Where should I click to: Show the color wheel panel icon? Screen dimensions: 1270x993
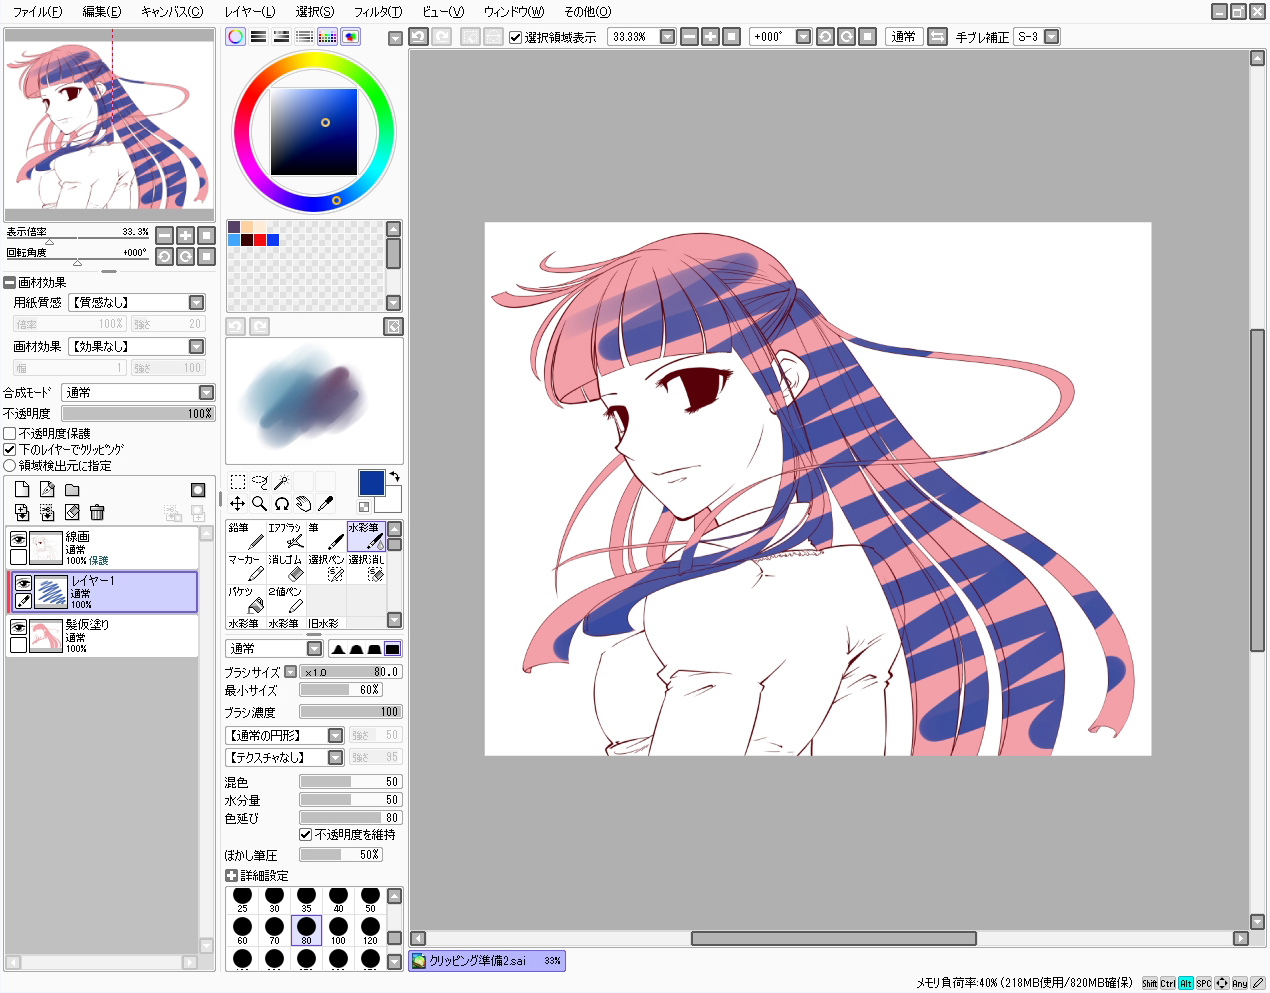point(235,37)
